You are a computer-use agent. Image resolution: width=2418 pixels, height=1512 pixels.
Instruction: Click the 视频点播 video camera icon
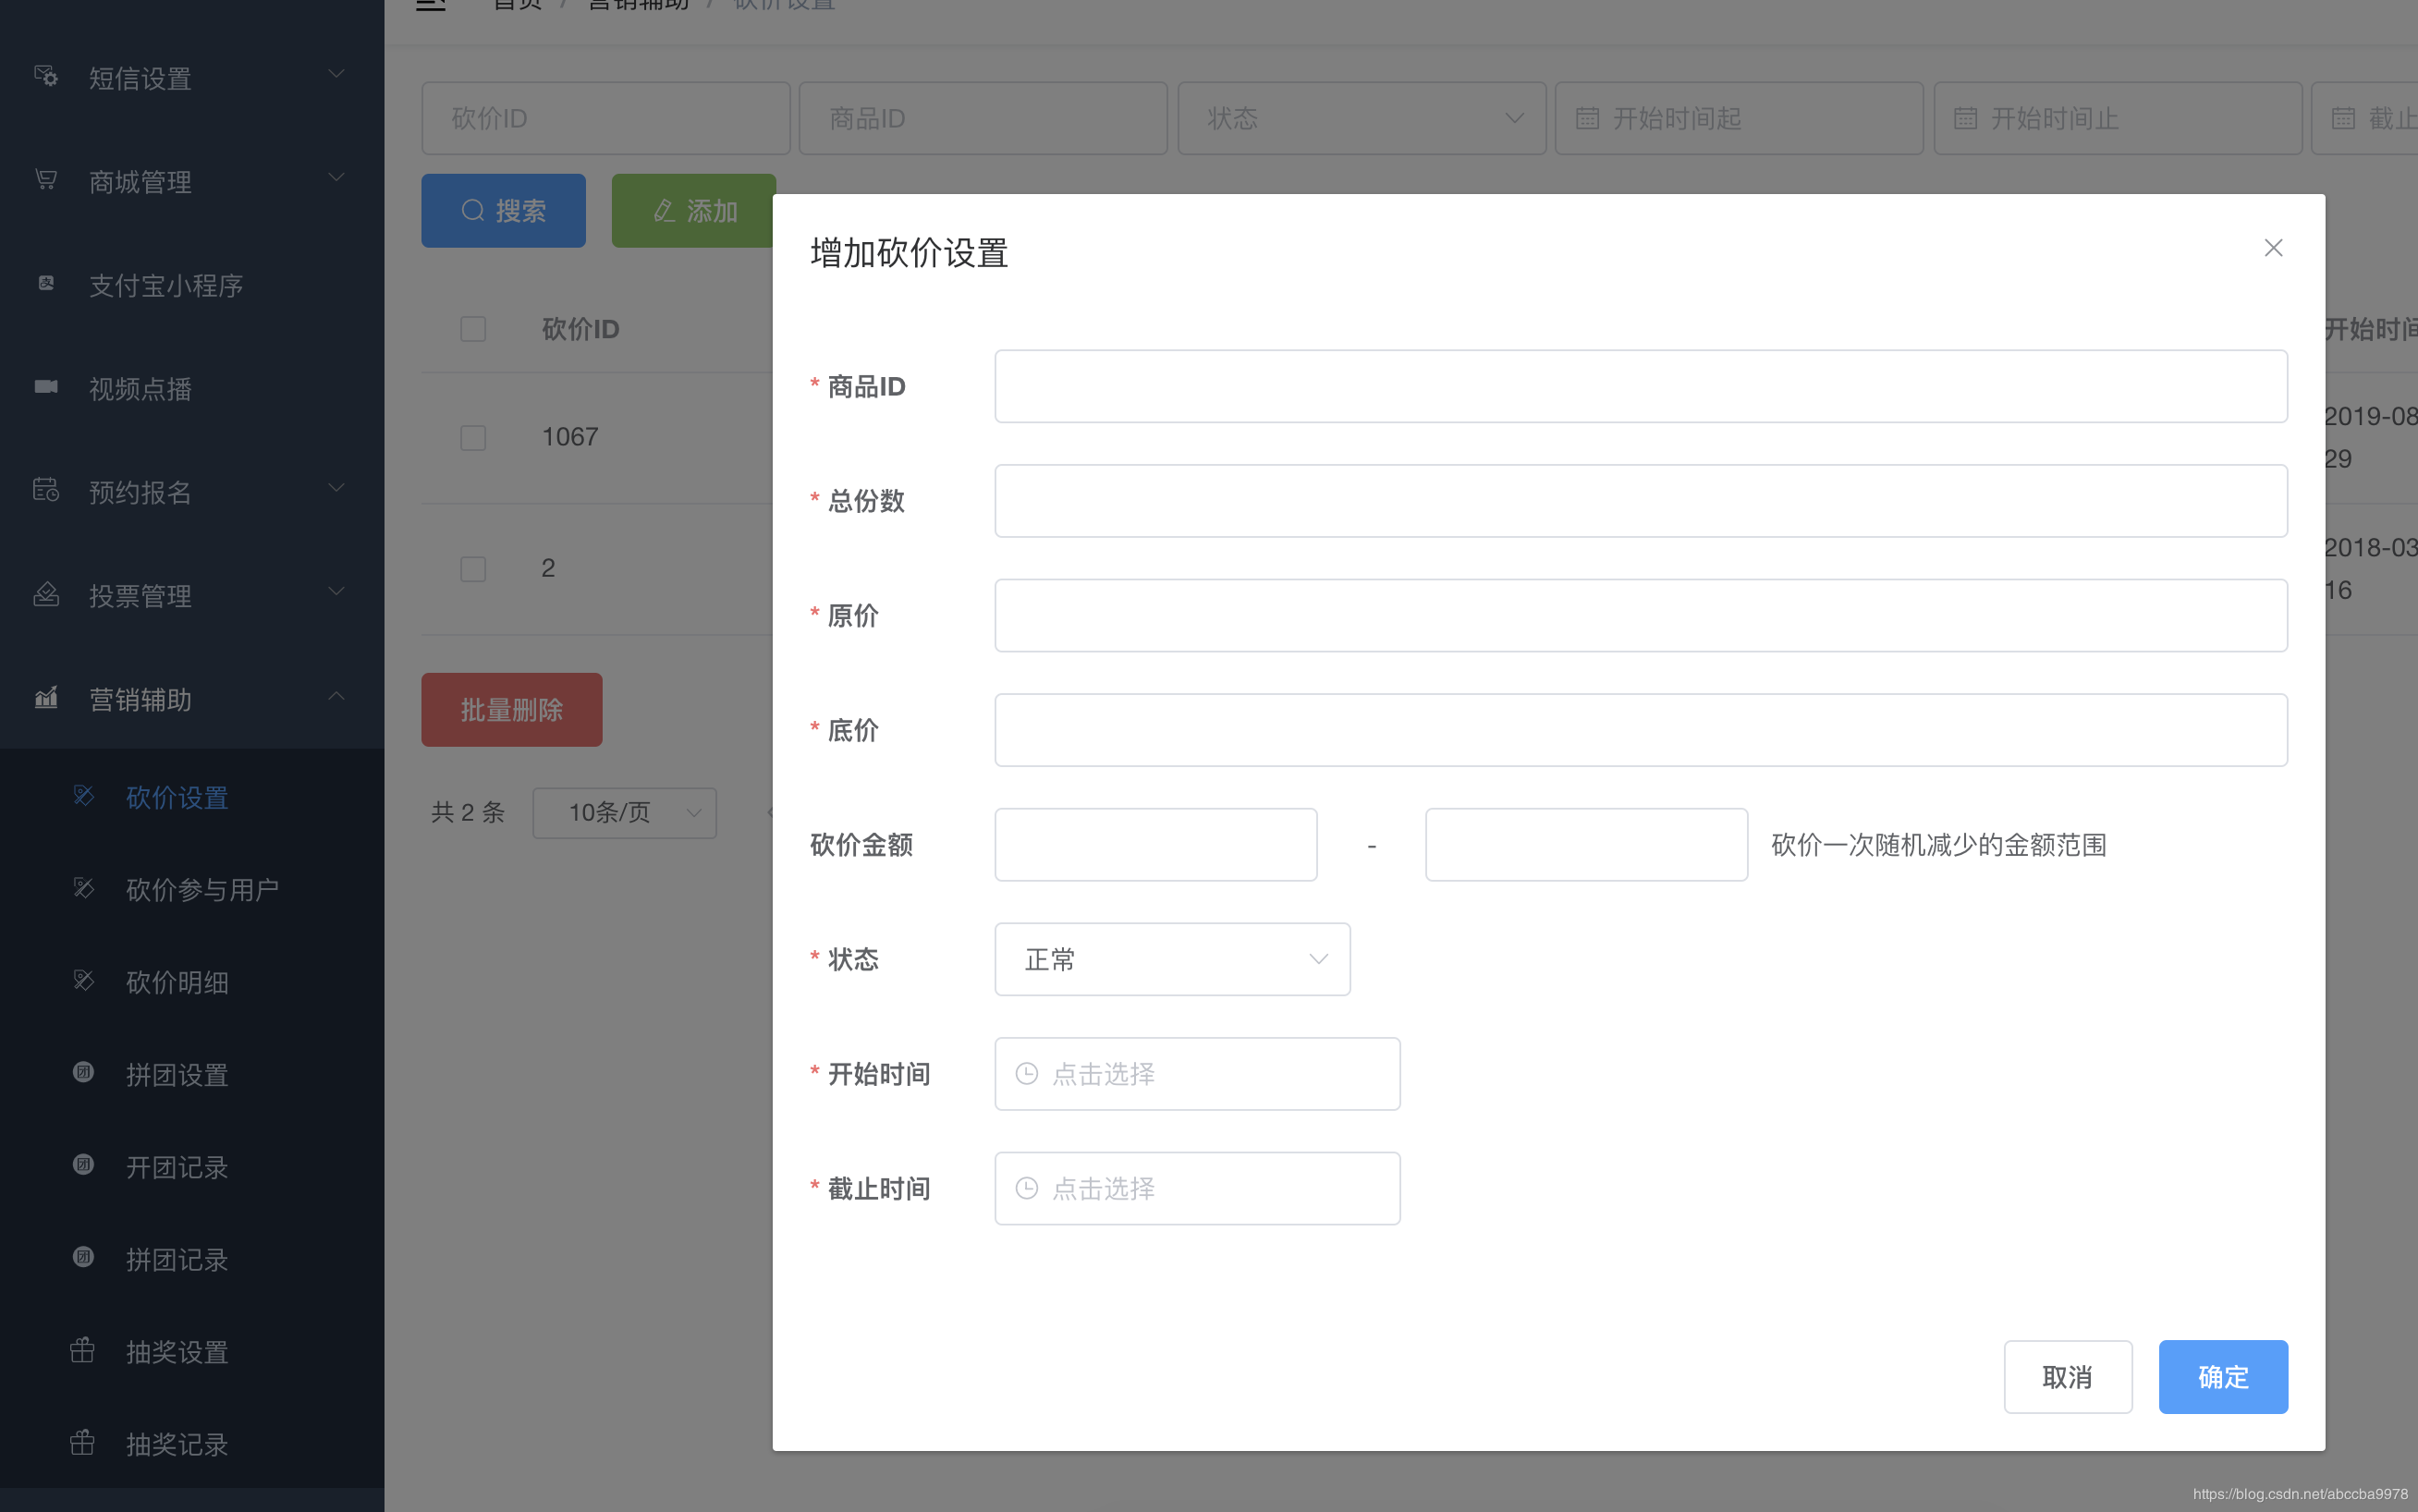coord(46,387)
